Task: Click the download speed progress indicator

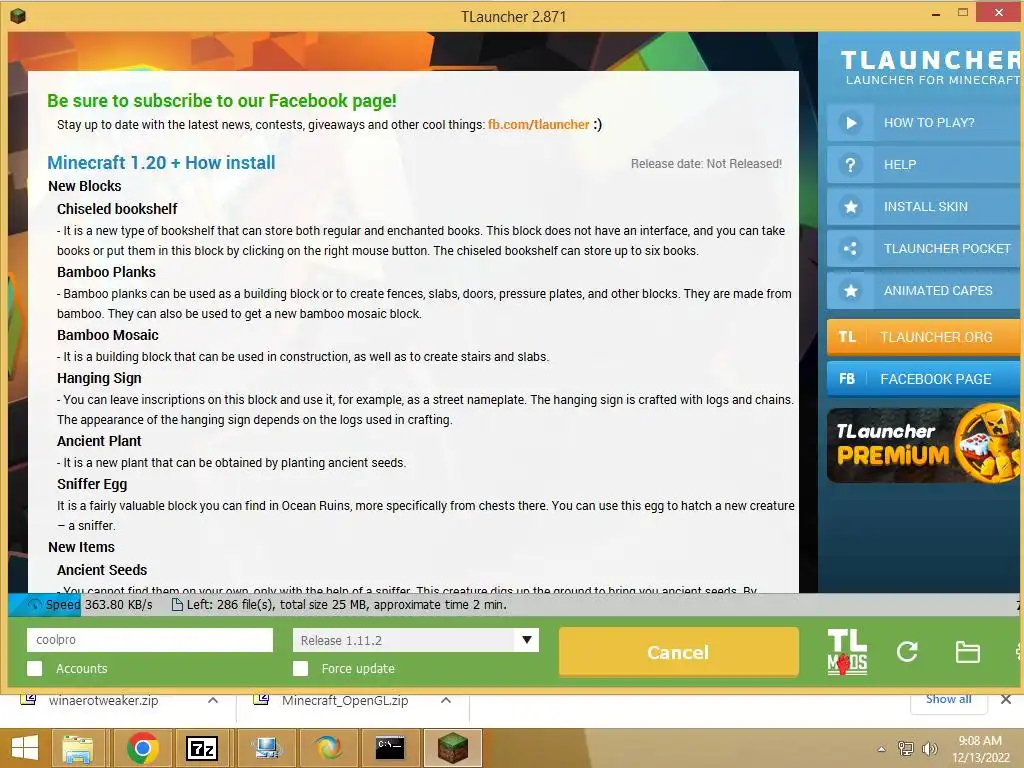Action: pos(89,605)
